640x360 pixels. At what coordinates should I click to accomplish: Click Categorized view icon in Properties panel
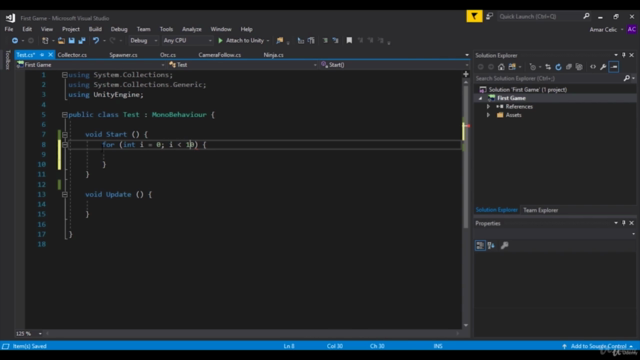pos(480,245)
